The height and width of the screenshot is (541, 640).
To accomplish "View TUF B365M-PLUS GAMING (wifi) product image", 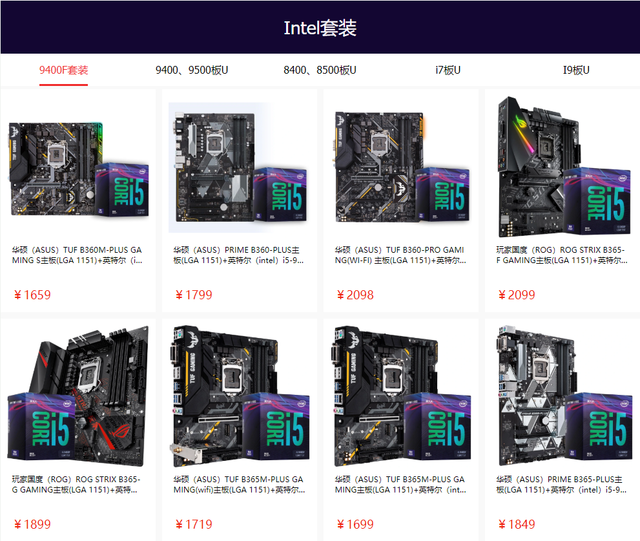I will click(x=239, y=396).
